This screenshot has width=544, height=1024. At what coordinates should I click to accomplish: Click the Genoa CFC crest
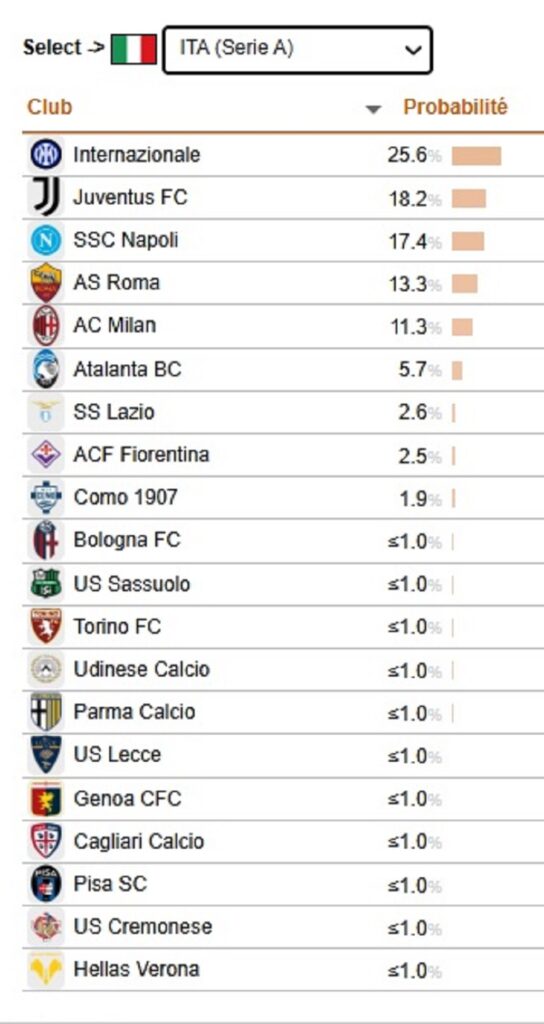coord(46,799)
